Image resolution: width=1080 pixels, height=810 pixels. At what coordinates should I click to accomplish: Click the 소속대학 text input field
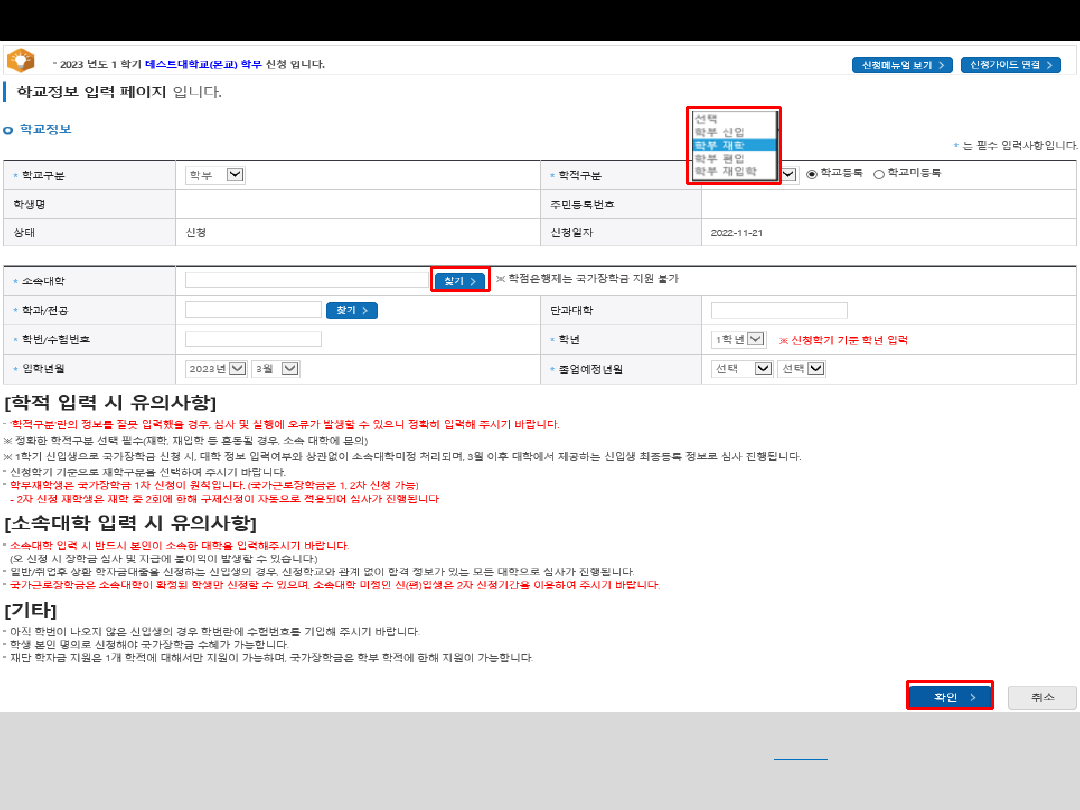306,281
